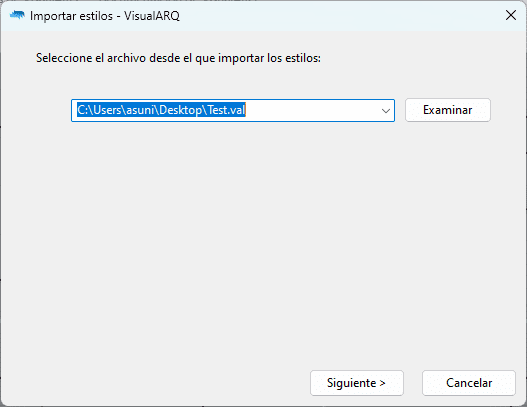This screenshot has height=407, width=527.
Task: Click the word 'estilos:' ending the instruction label
Action: click(x=303, y=58)
